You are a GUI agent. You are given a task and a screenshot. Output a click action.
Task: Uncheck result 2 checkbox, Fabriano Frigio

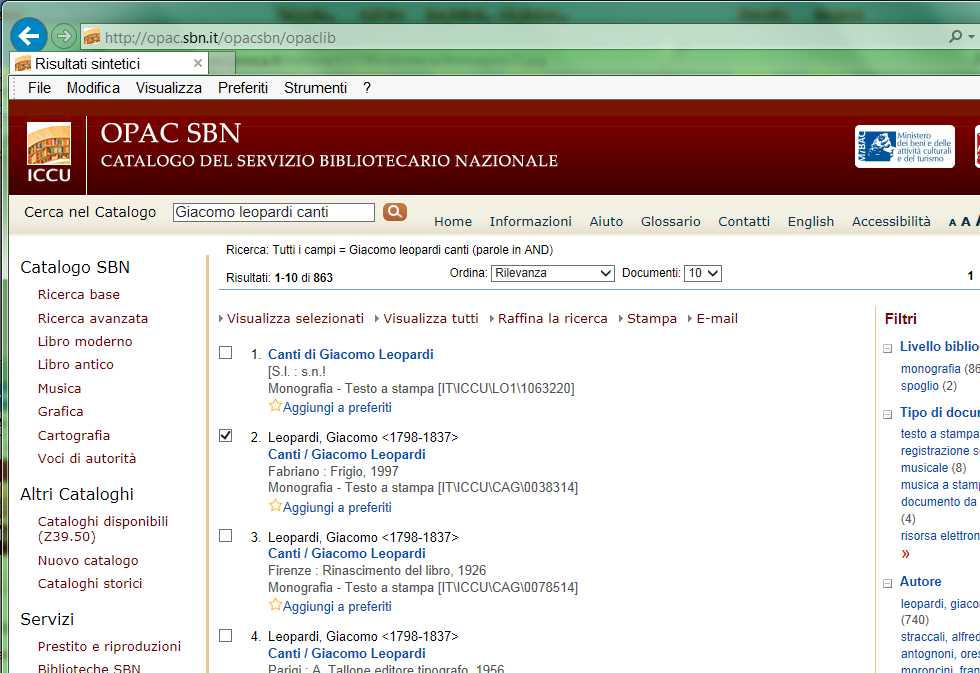pyautogui.click(x=226, y=436)
